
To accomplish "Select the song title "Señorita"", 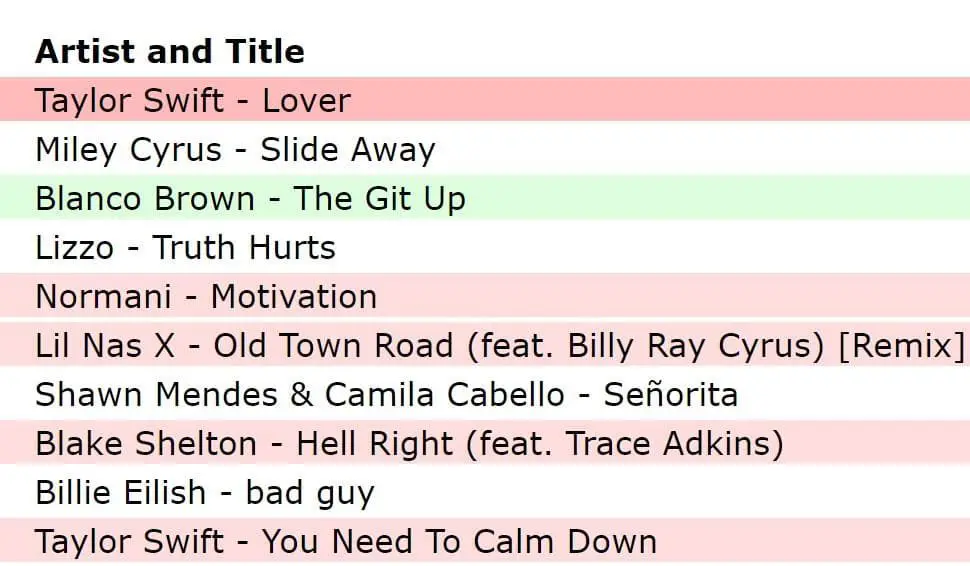I will (x=671, y=394).
